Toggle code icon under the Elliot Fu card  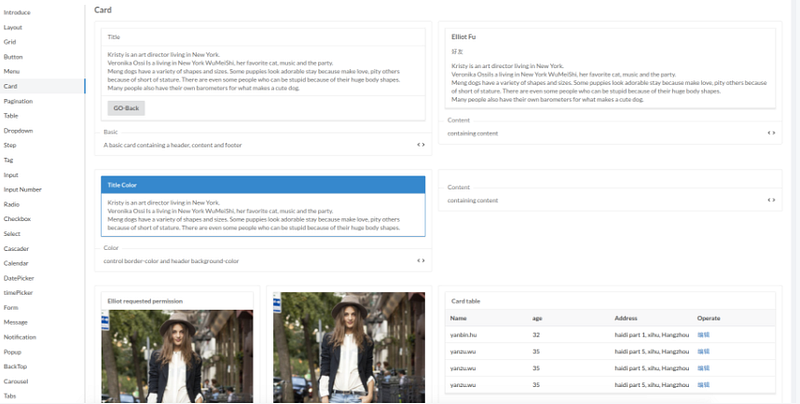click(x=771, y=133)
